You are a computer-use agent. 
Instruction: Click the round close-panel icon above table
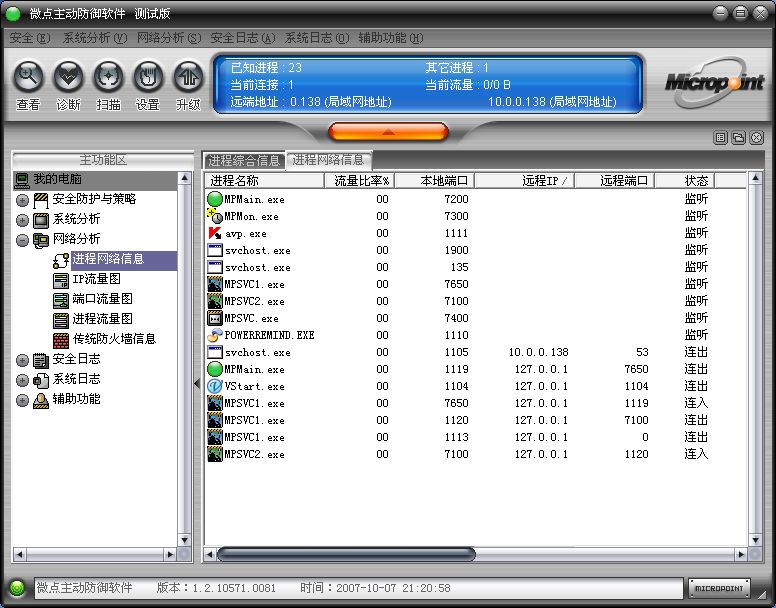click(x=757, y=138)
